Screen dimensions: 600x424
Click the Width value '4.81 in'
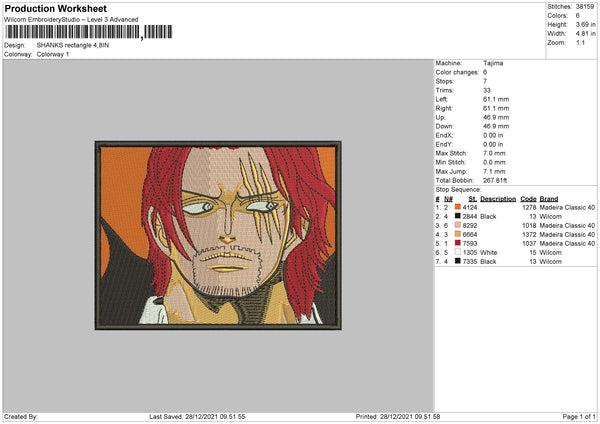pyautogui.click(x=585, y=34)
